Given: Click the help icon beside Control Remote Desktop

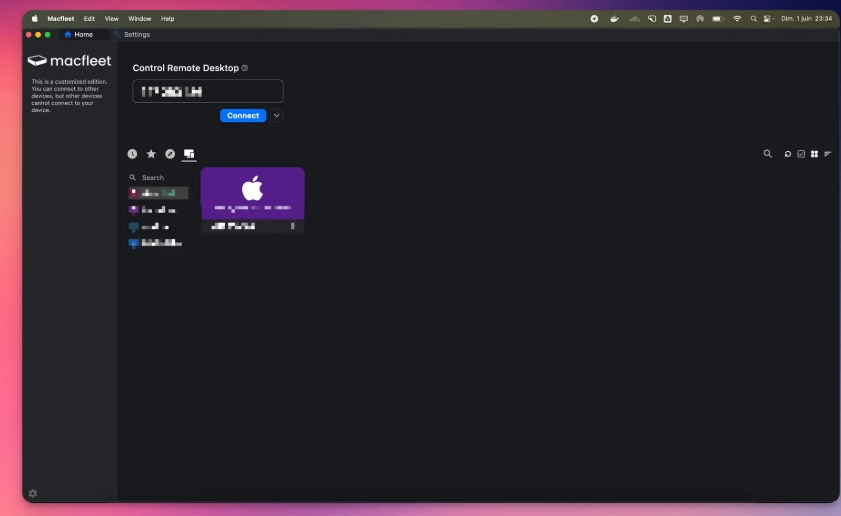Looking at the screenshot, I should click(x=245, y=68).
